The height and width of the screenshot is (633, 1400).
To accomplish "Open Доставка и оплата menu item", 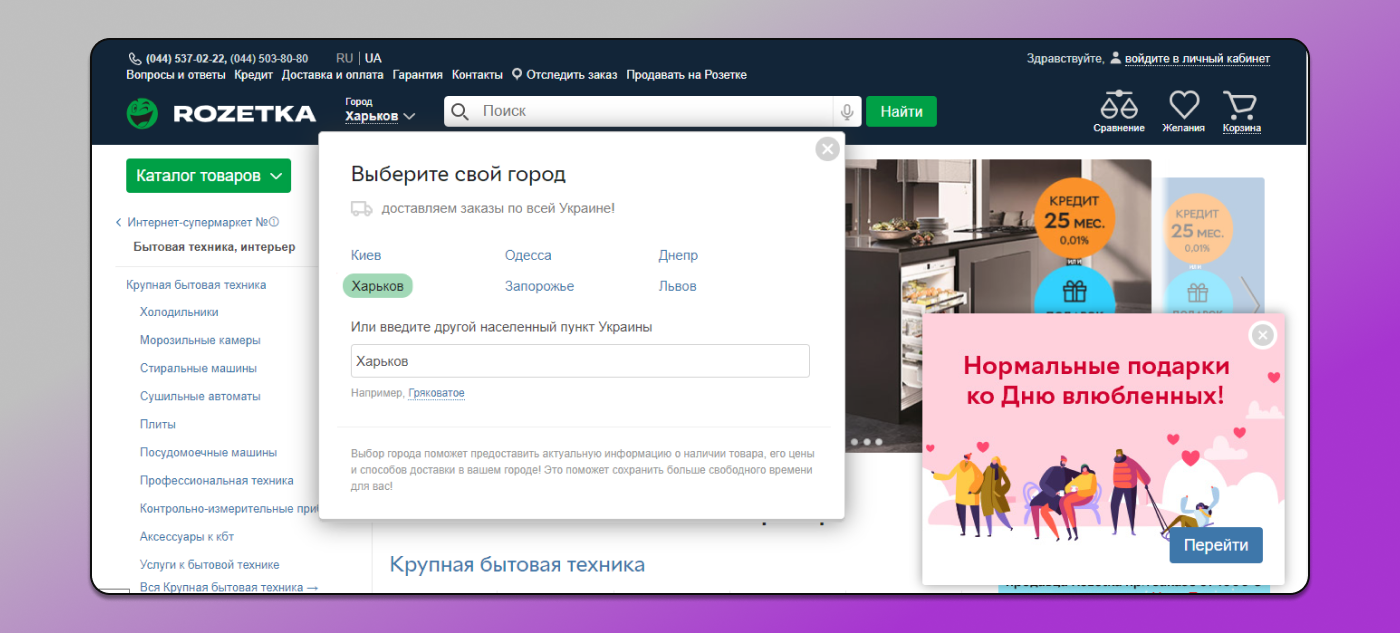I will [x=333, y=75].
